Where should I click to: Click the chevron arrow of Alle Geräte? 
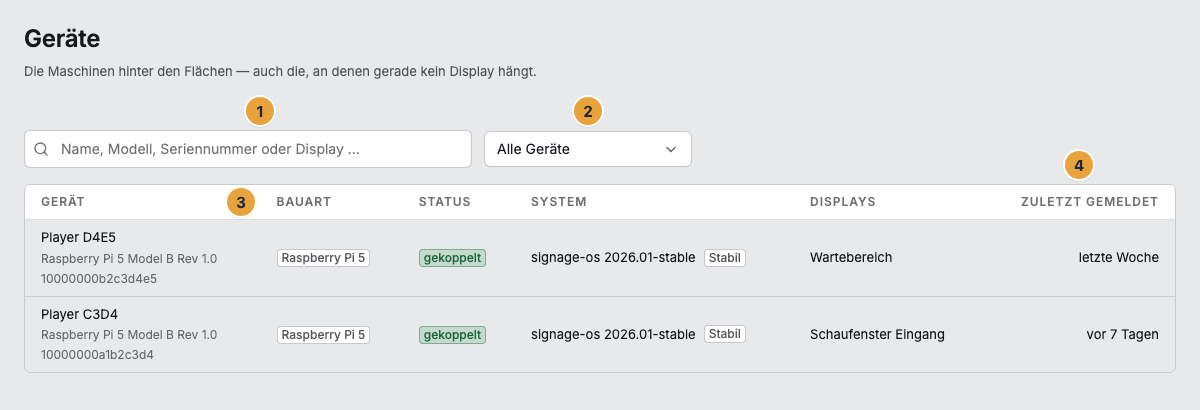(x=671, y=149)
